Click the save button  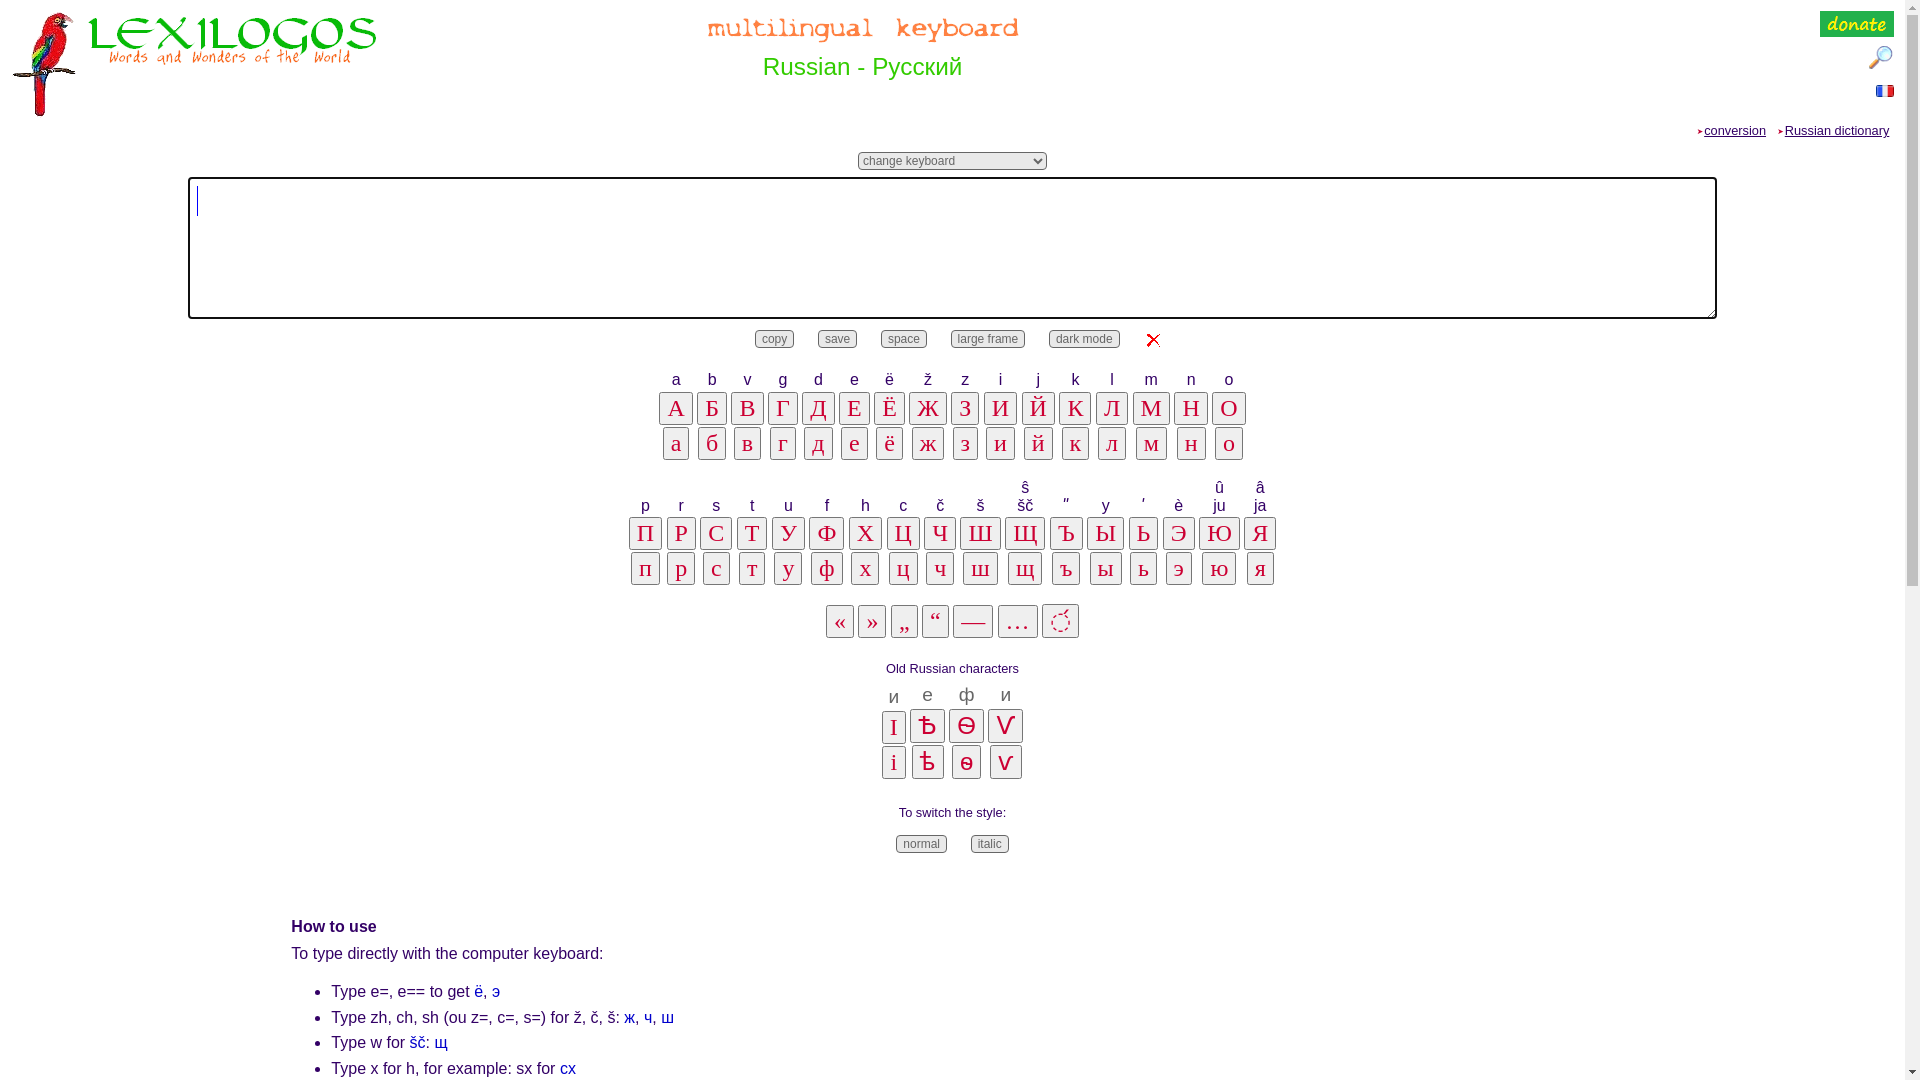coord(837,339)
